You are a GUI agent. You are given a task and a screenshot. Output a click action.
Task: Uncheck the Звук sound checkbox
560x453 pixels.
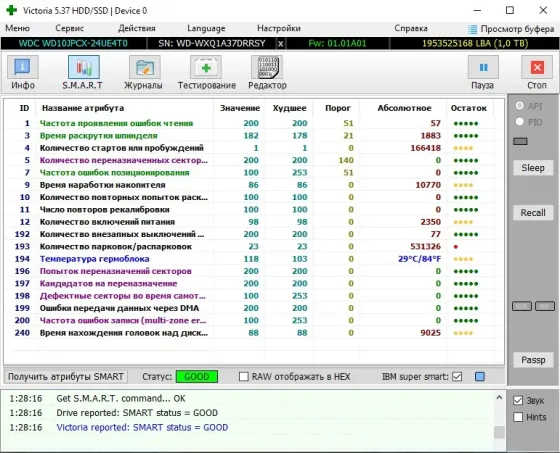(x=518, y=400)
